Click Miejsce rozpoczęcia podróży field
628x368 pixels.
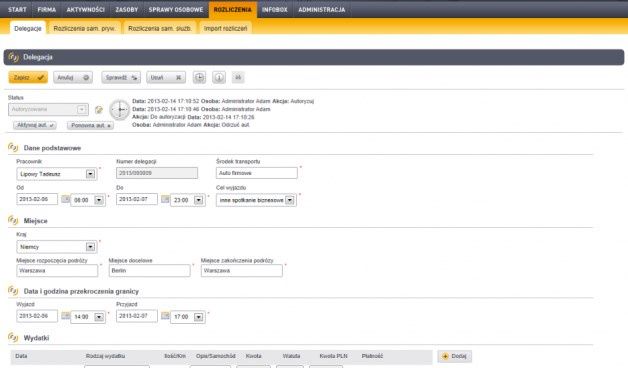tap(57, 271)
